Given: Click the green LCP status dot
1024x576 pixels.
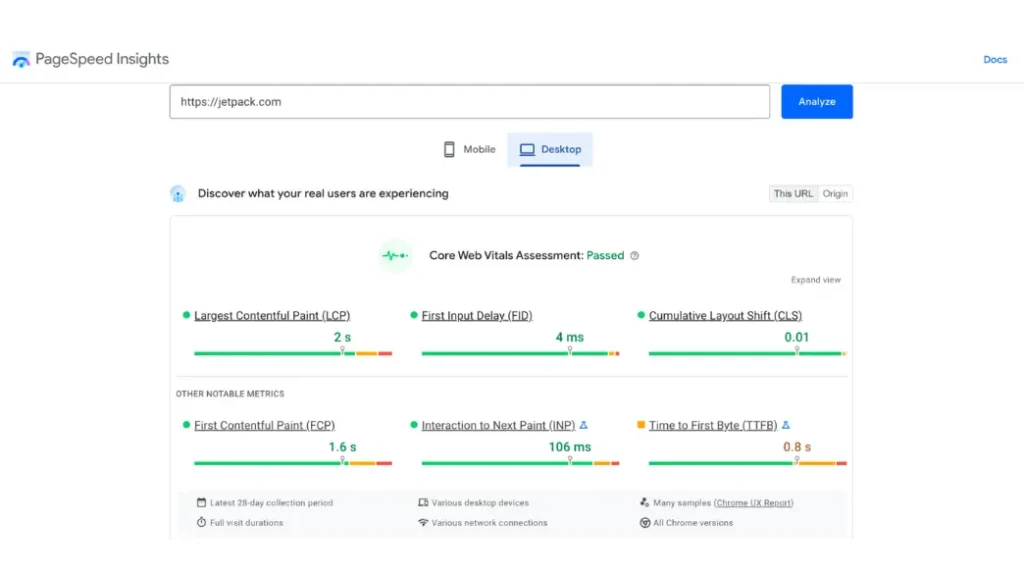Looking at the screenshot, I should point(186,315).
